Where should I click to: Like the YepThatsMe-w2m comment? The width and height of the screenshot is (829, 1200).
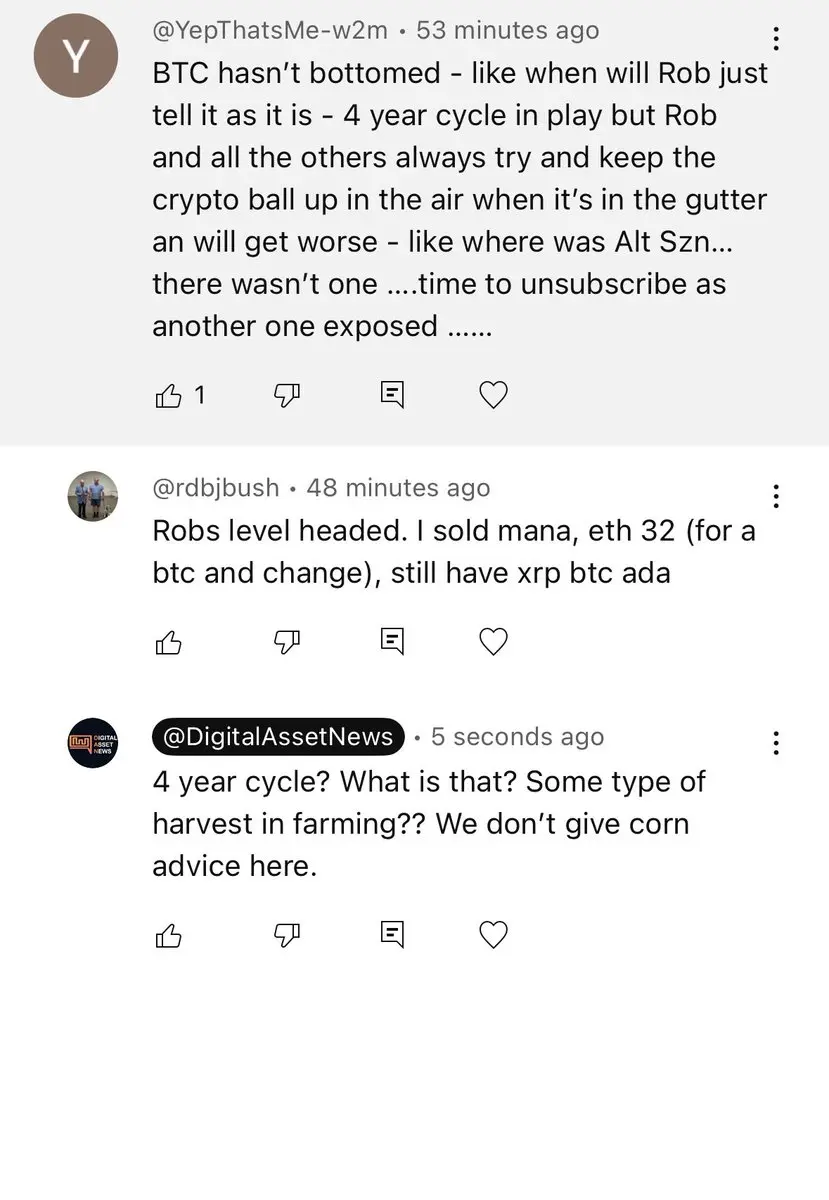click(x=168, y=396)
